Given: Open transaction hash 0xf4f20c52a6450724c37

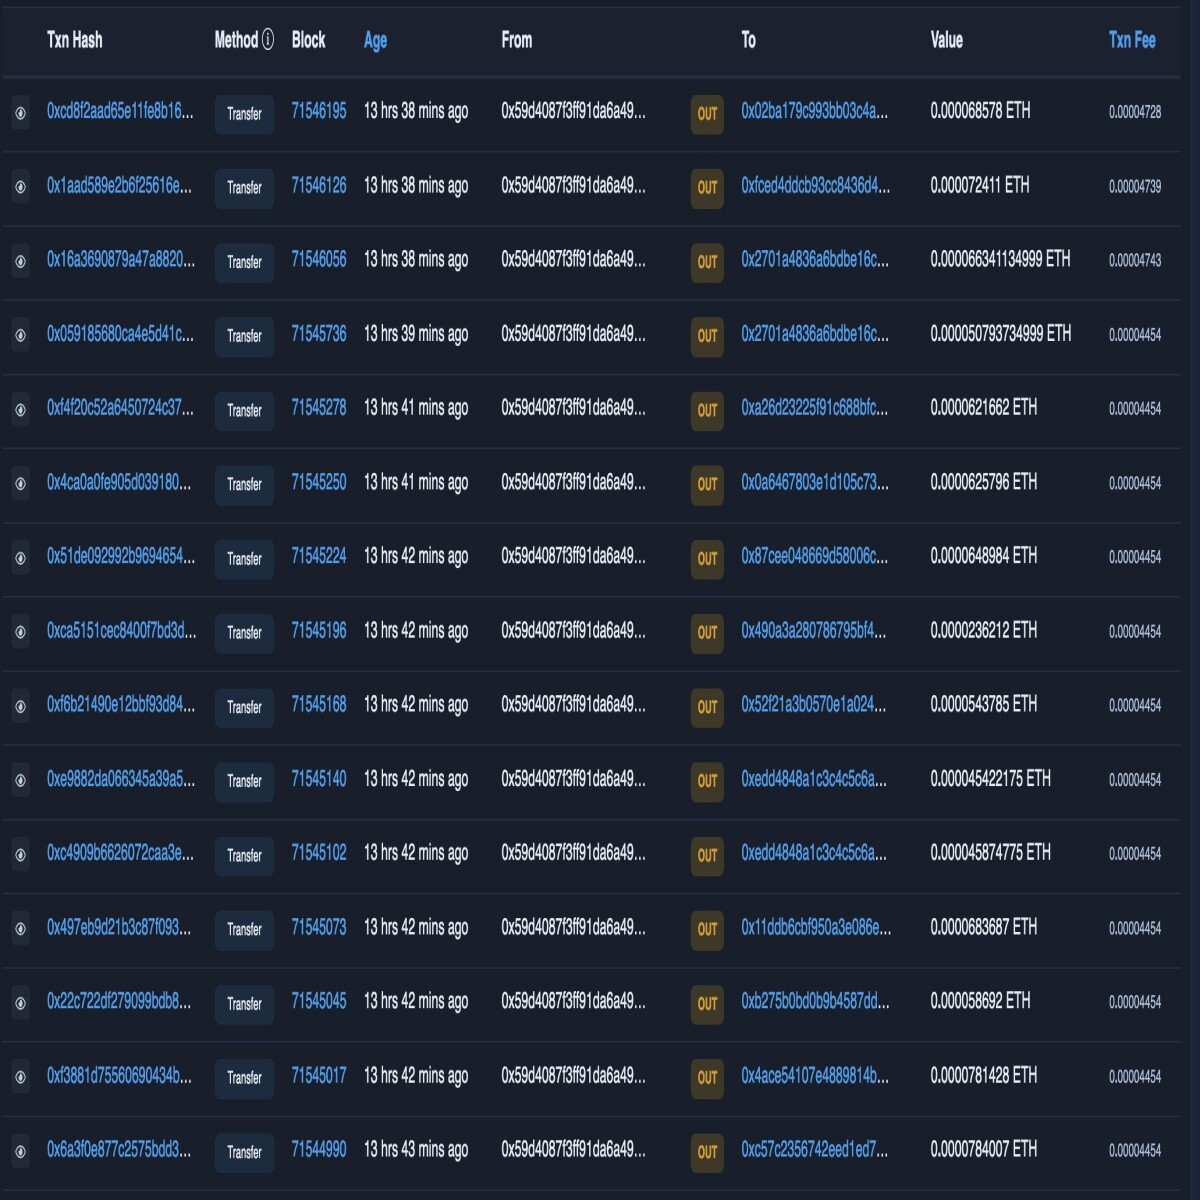Looking at the screenshot, I should pos(120,408).
